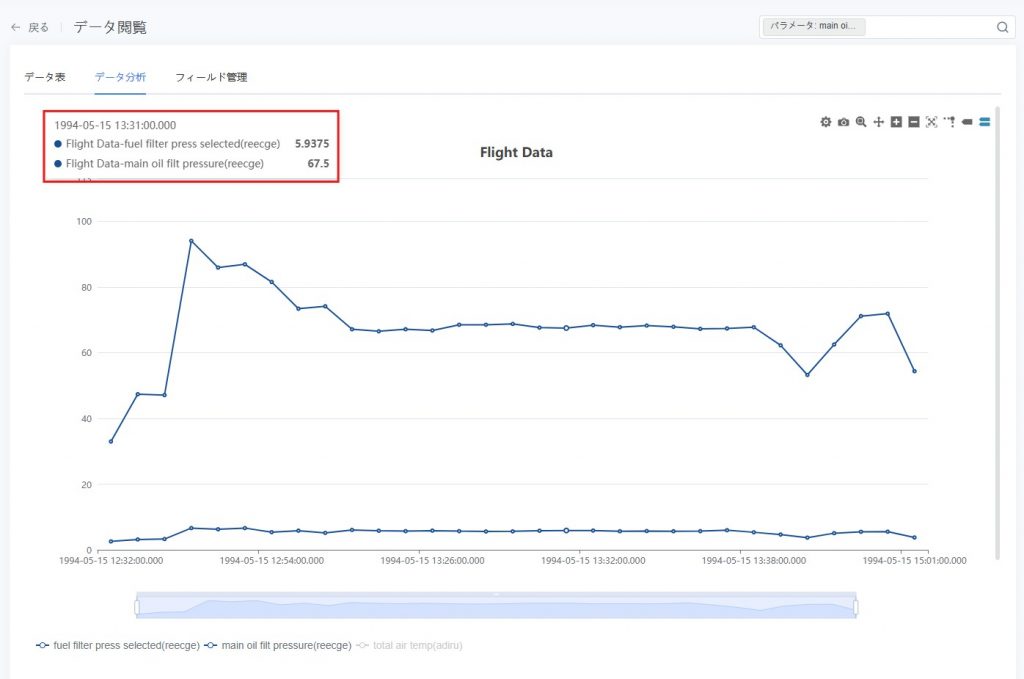Zoom in using the plus icon
Viewport: 1024px width, 679px height.
(896, 122)
